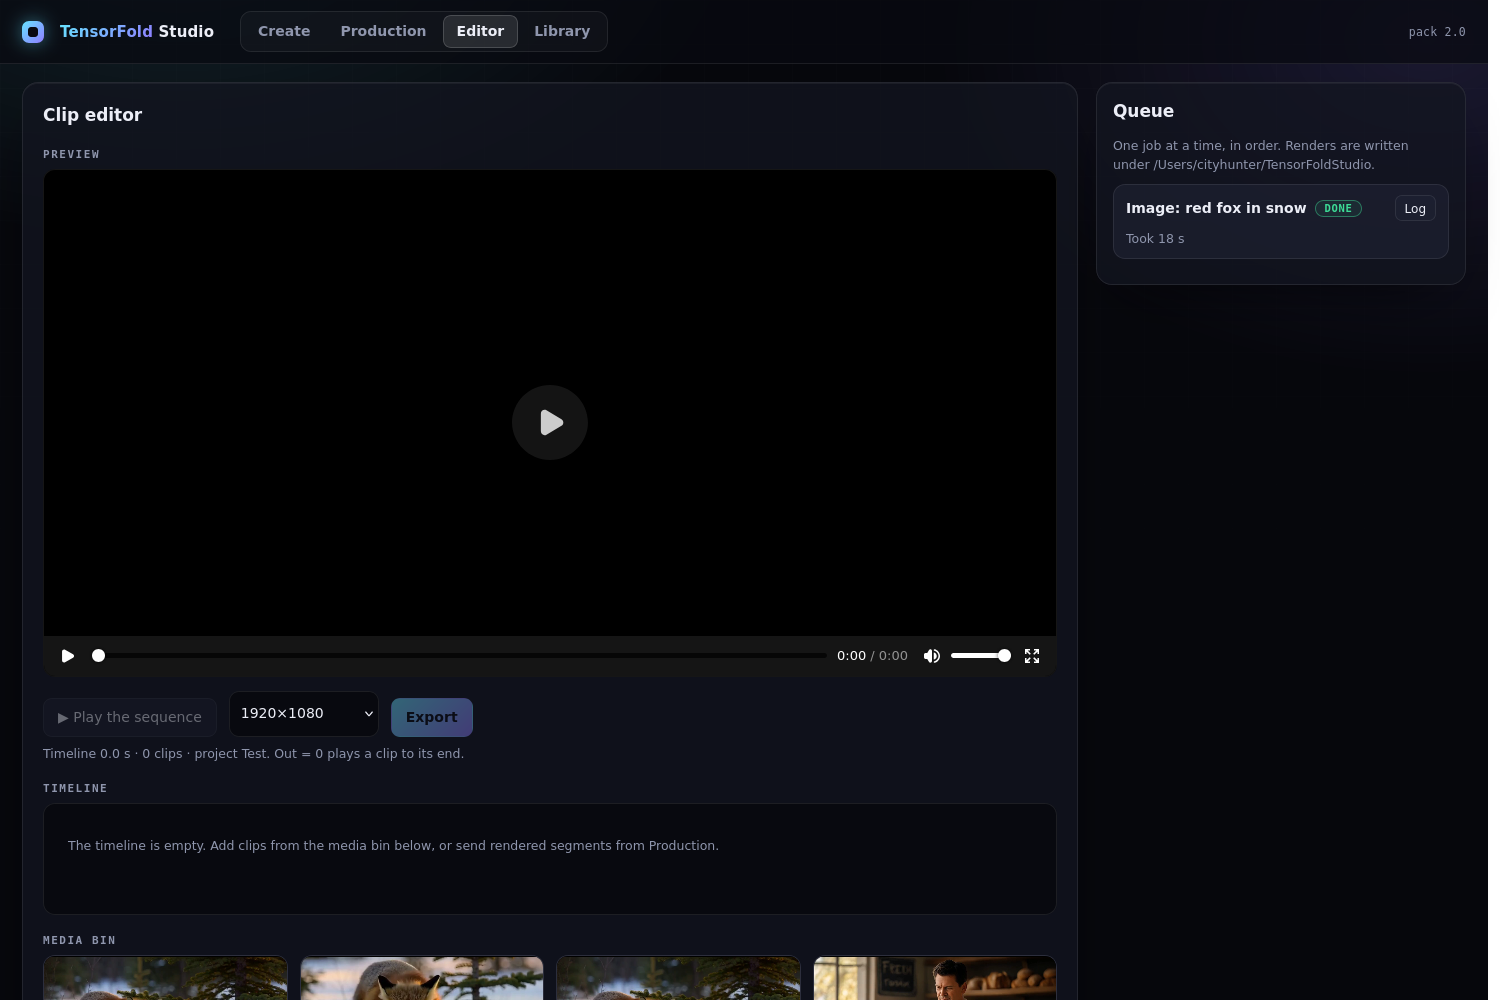Click the 'Clip editor' heading
This screenshot has width=1500, height=1000.
click(93, 115)
